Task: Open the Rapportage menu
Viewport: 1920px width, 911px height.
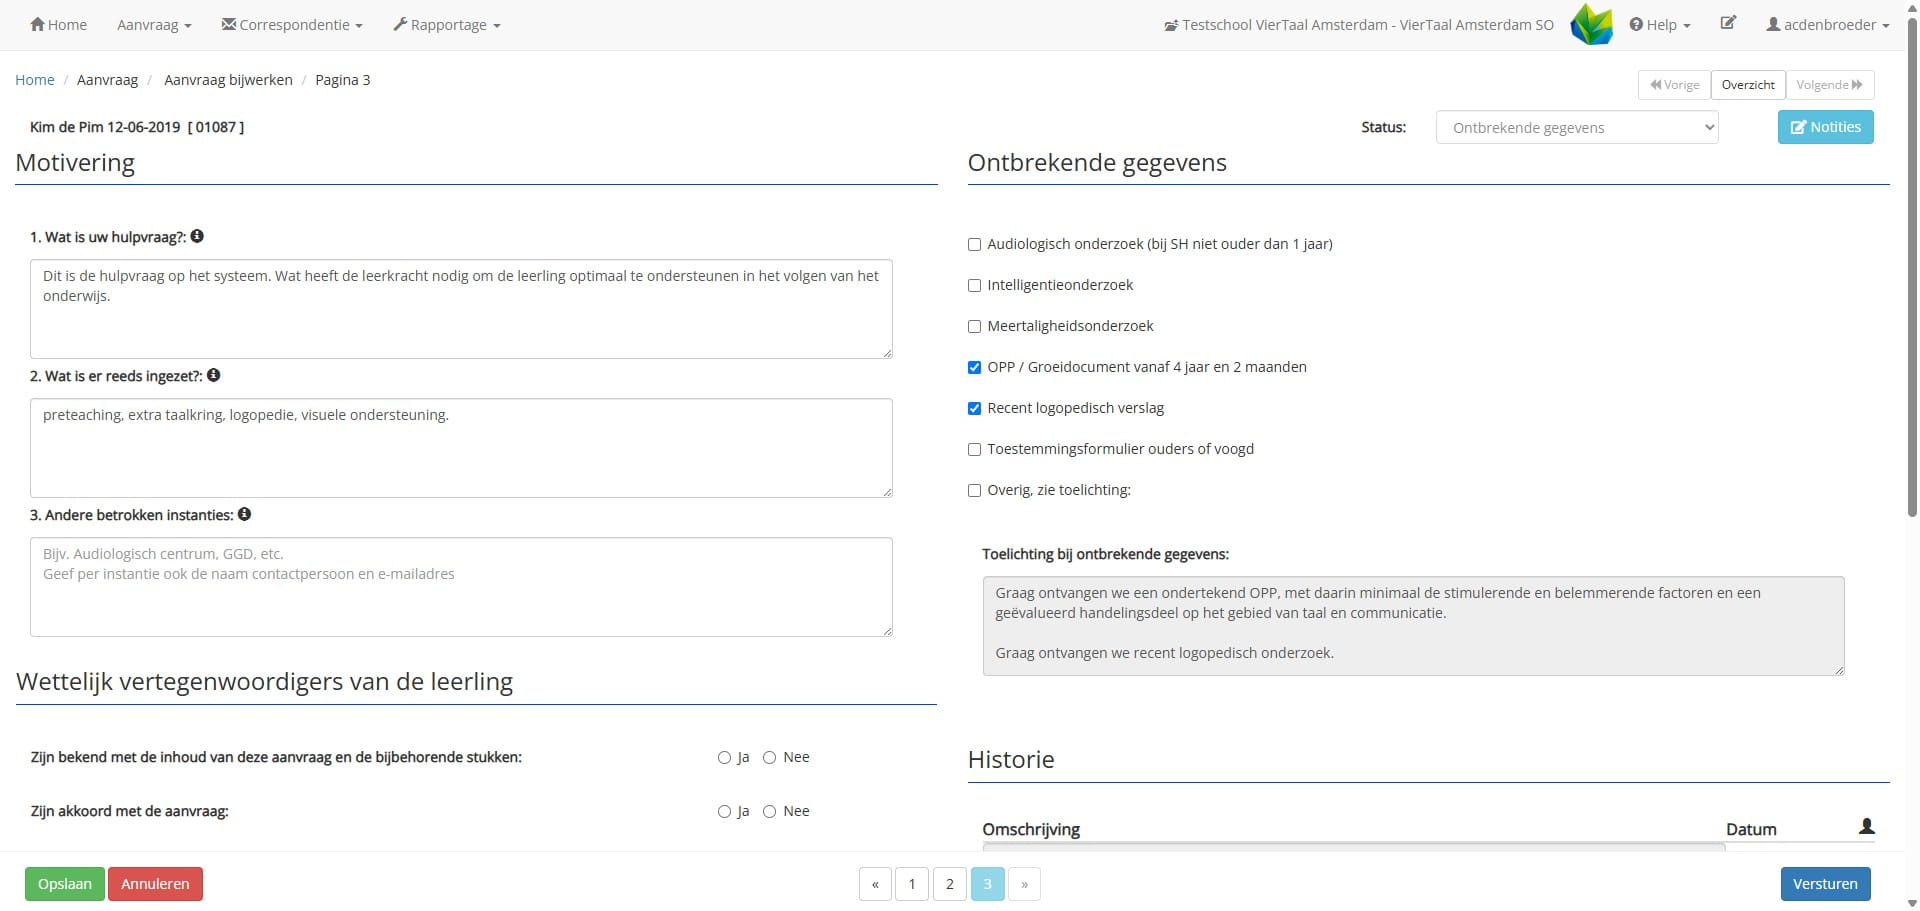Action: pyautogui.click(x=447, y=25)
